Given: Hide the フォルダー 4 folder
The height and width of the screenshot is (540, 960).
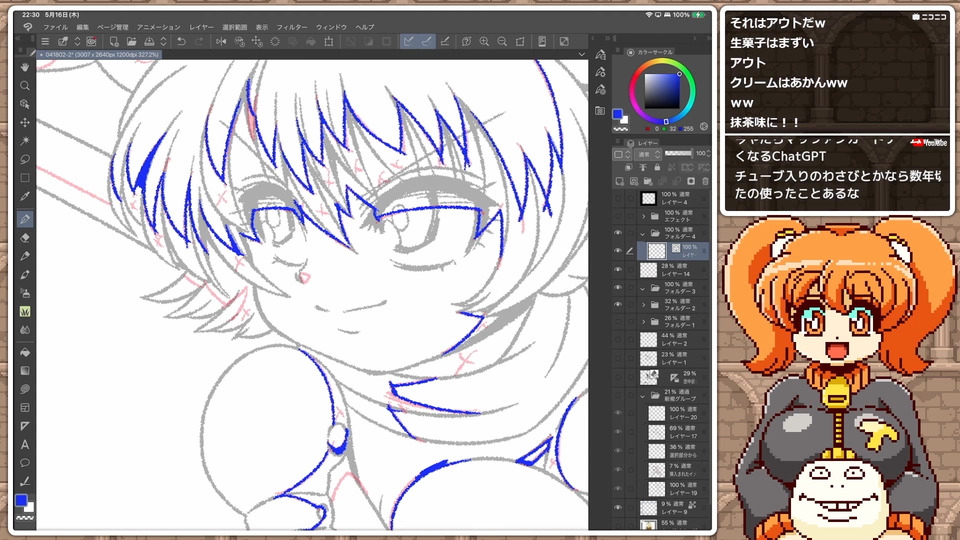Looking at the screenshot, I should pos(618,233).
